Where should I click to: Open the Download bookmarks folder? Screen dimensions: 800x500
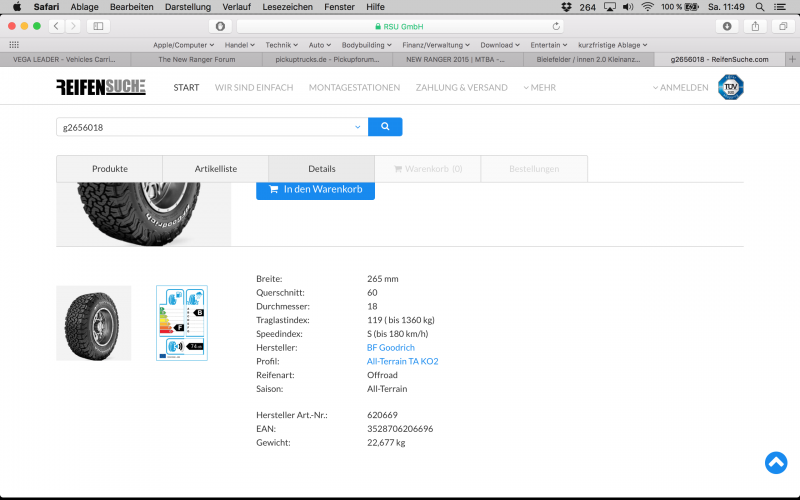click(x=500, y=45)
